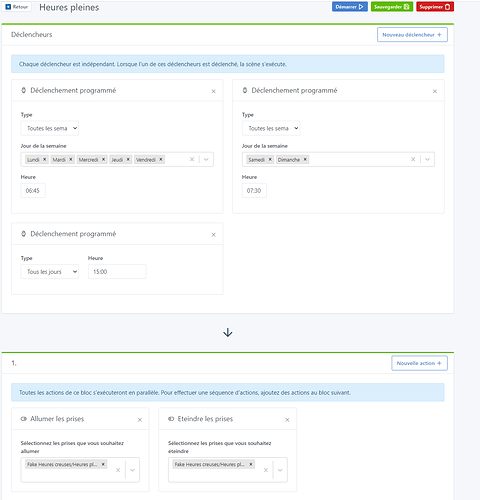Edit the 06:45 hour field
Screen dimensions: 480x500
33,191
